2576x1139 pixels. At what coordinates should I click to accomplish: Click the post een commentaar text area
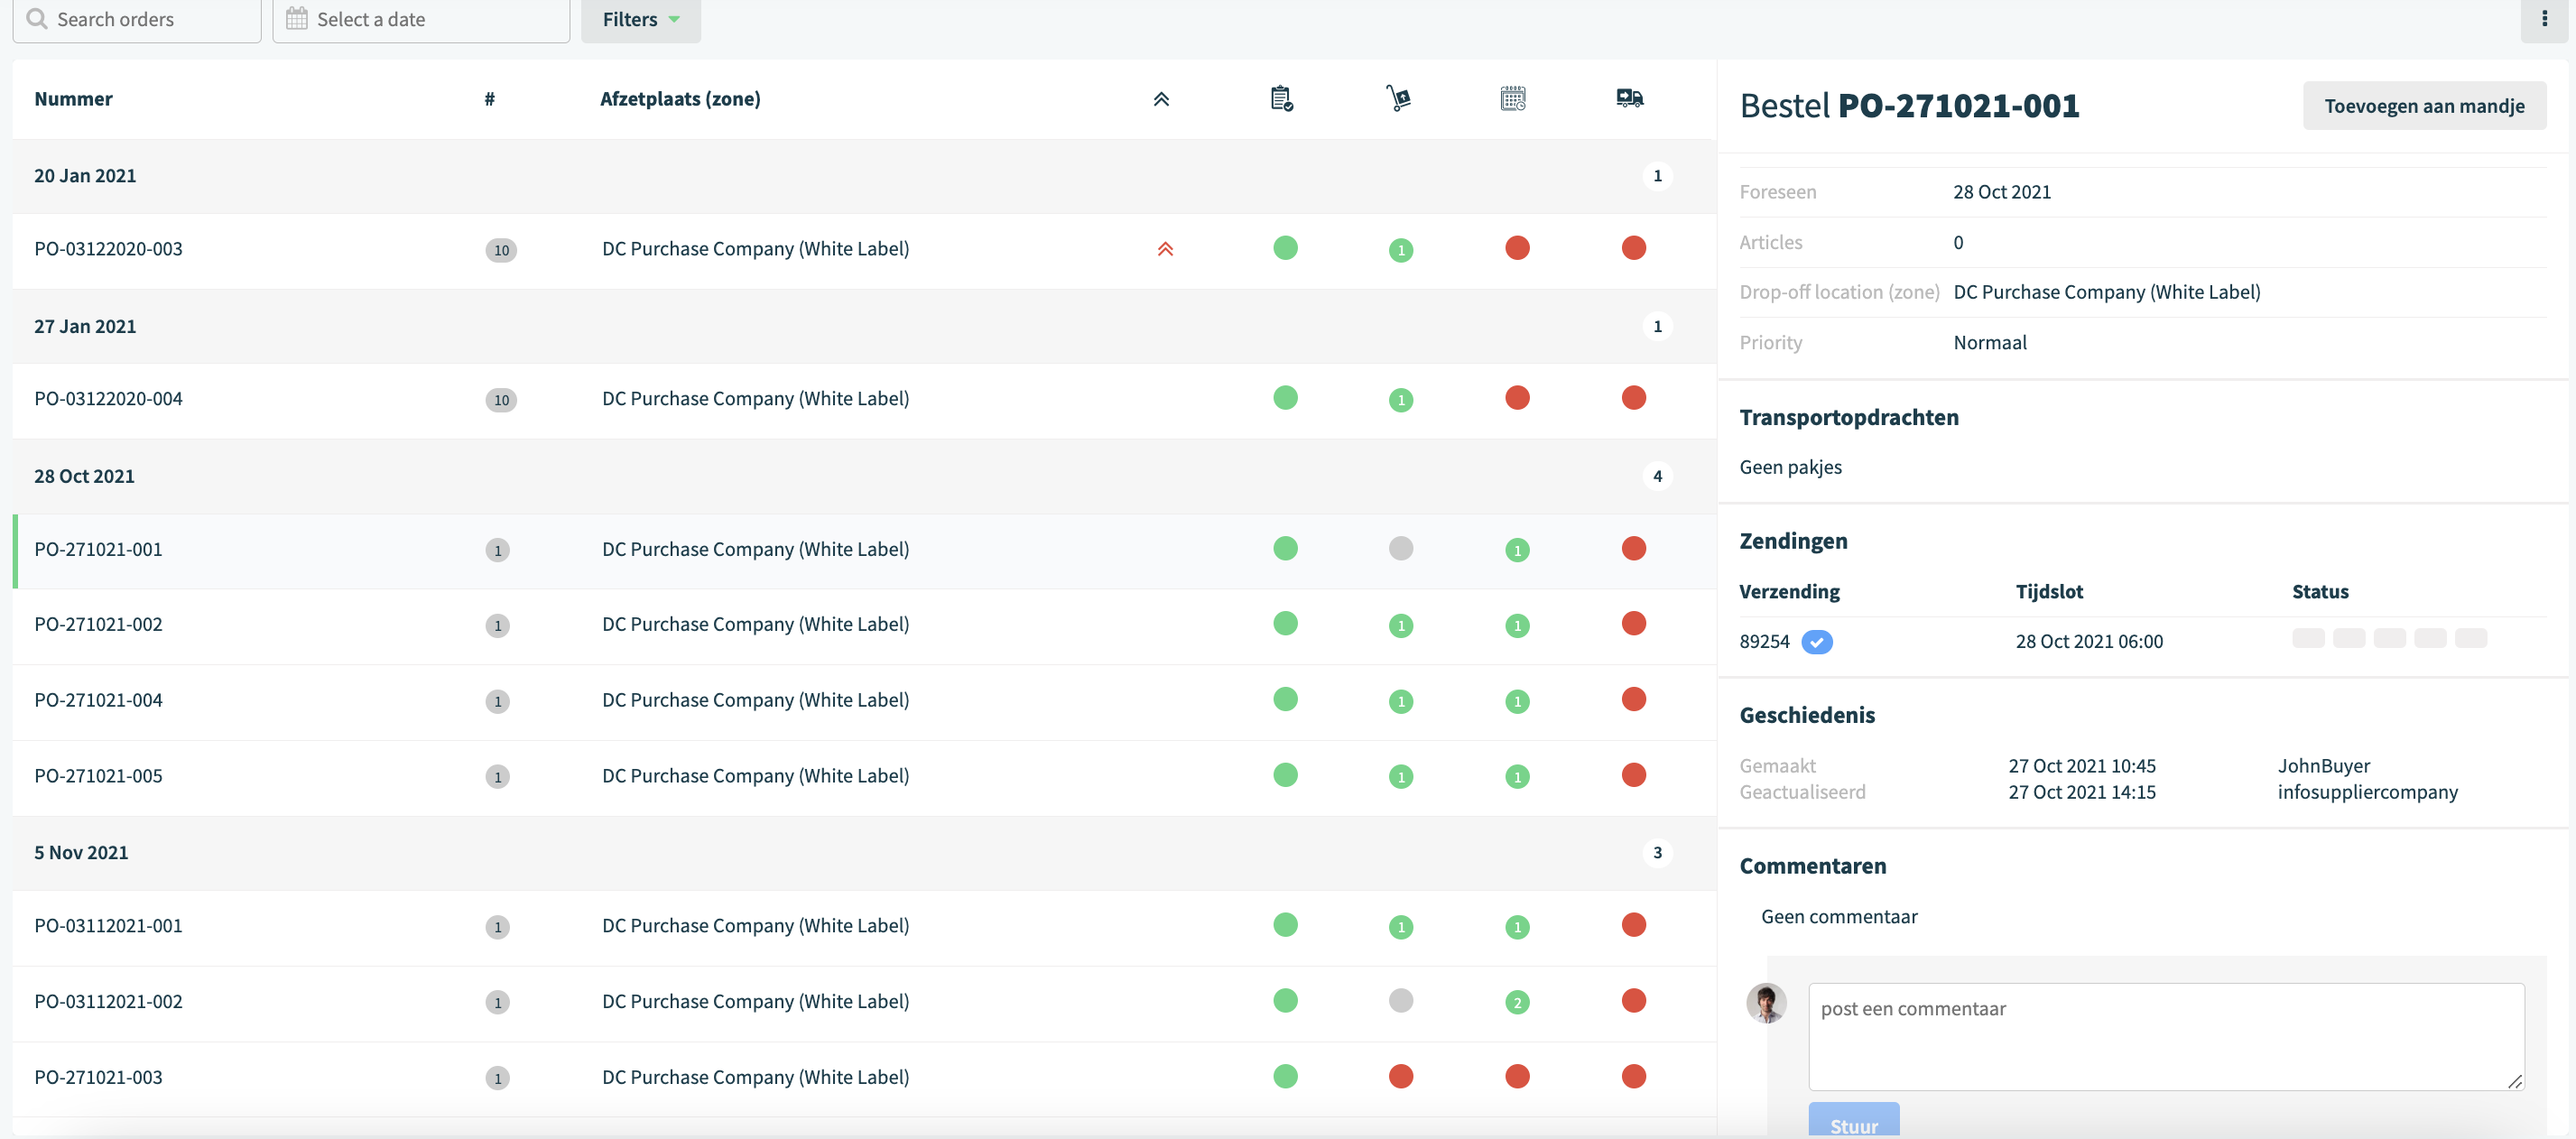point(2166,1036)
